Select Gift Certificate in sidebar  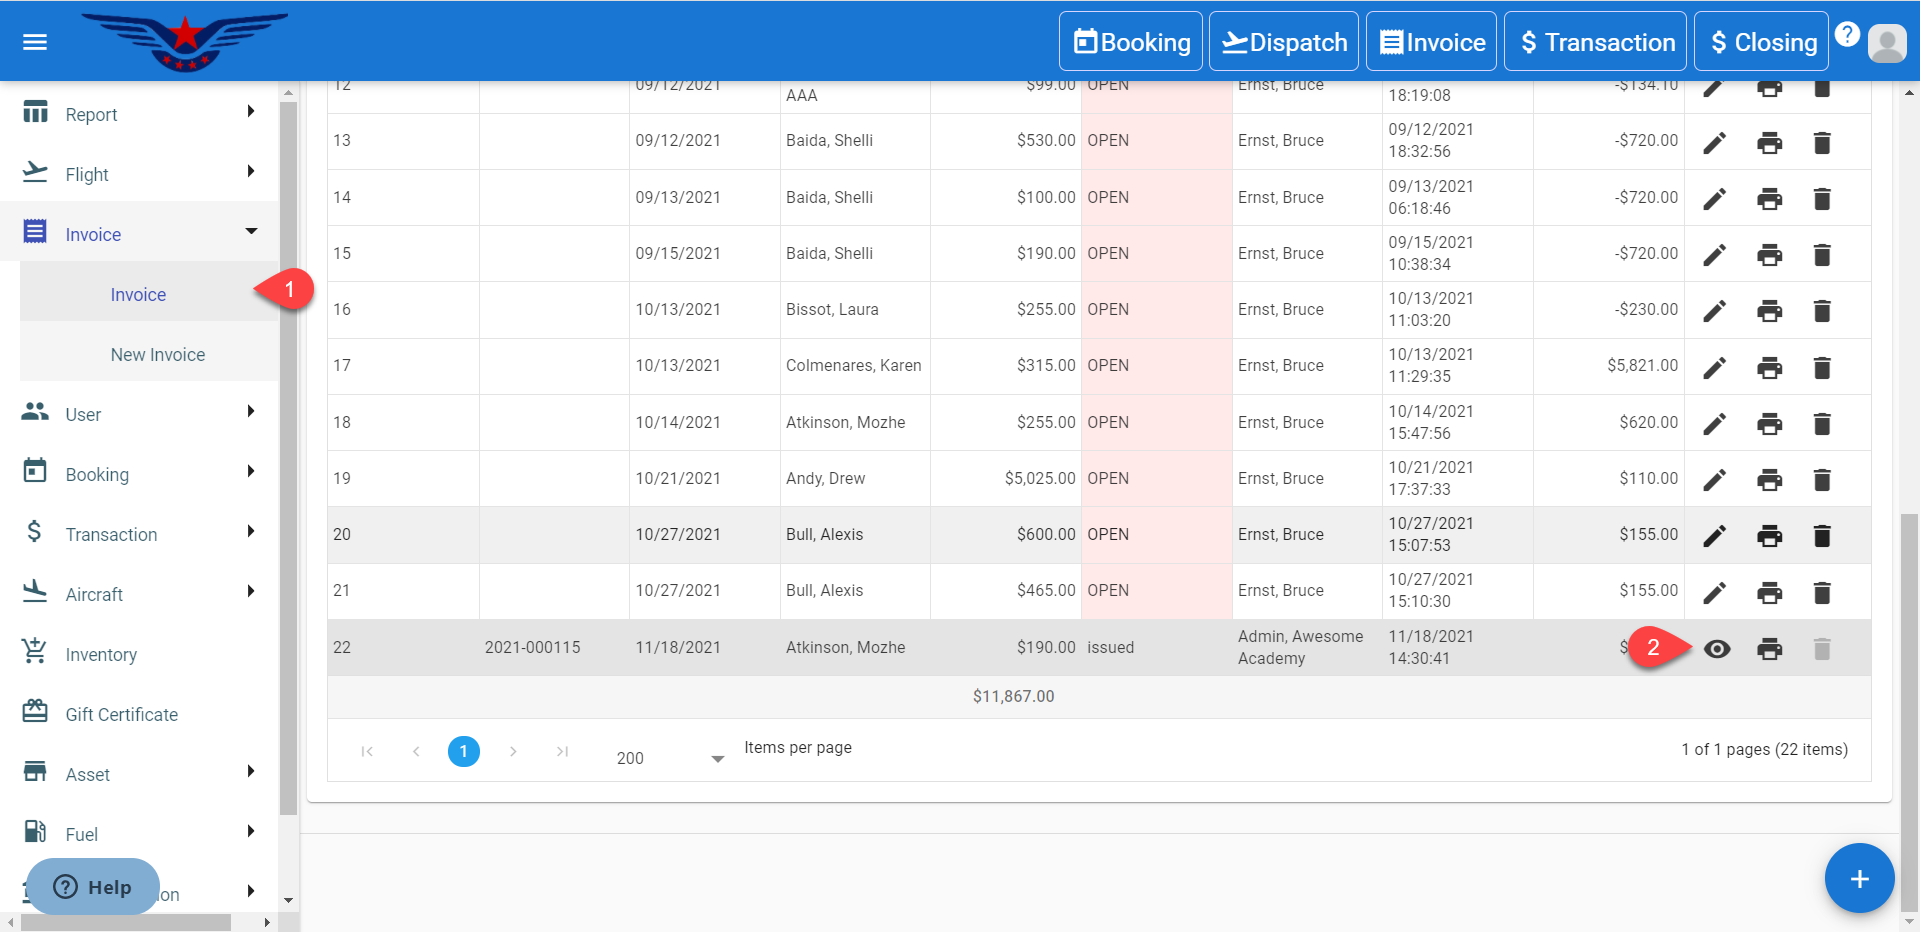click(x=121, y=714)
